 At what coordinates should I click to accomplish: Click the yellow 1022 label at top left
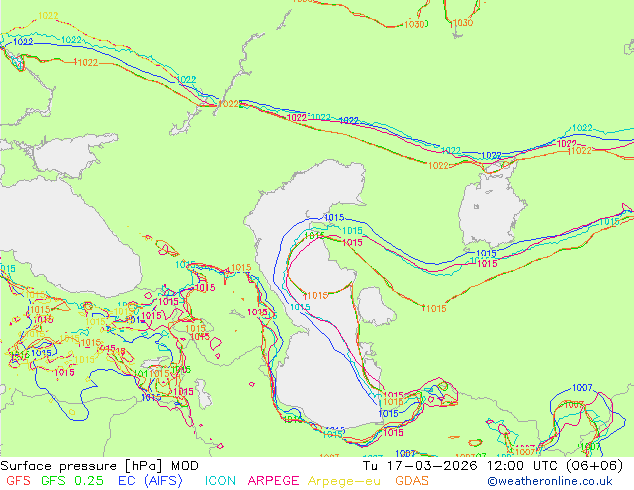[x=48, y=16]
